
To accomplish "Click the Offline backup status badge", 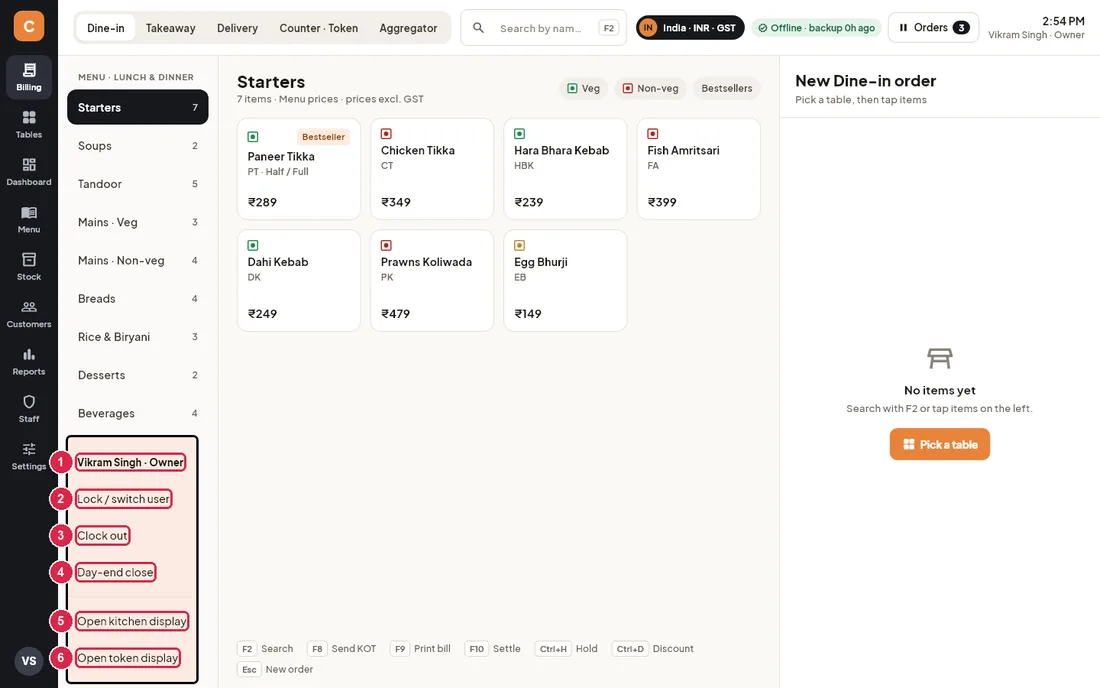I will [817, 28].
